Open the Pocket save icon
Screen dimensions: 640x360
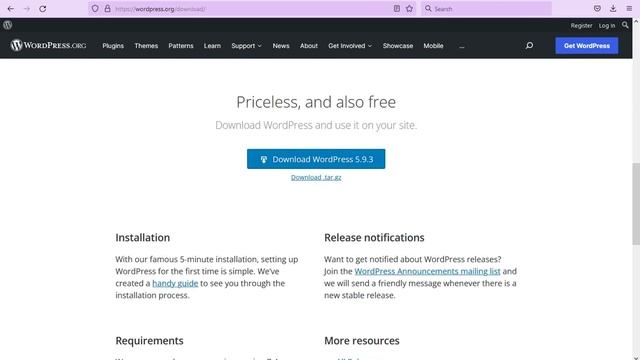click(597, 9)
